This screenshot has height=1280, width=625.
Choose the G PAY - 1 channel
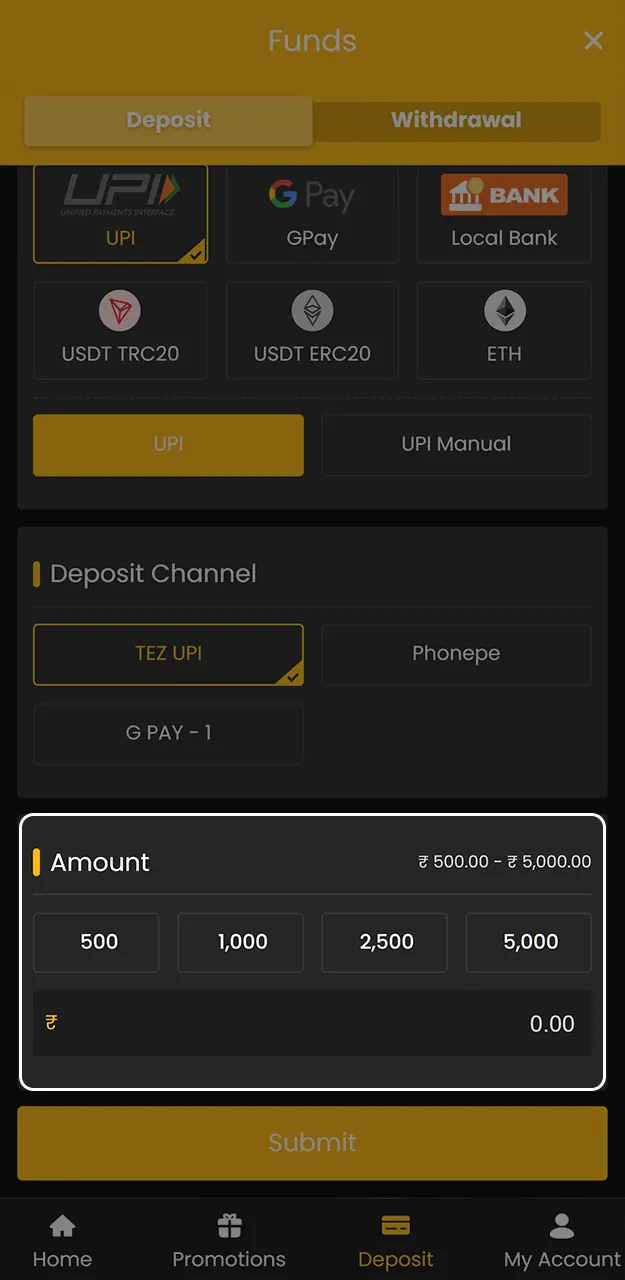[x=168, y=733]
